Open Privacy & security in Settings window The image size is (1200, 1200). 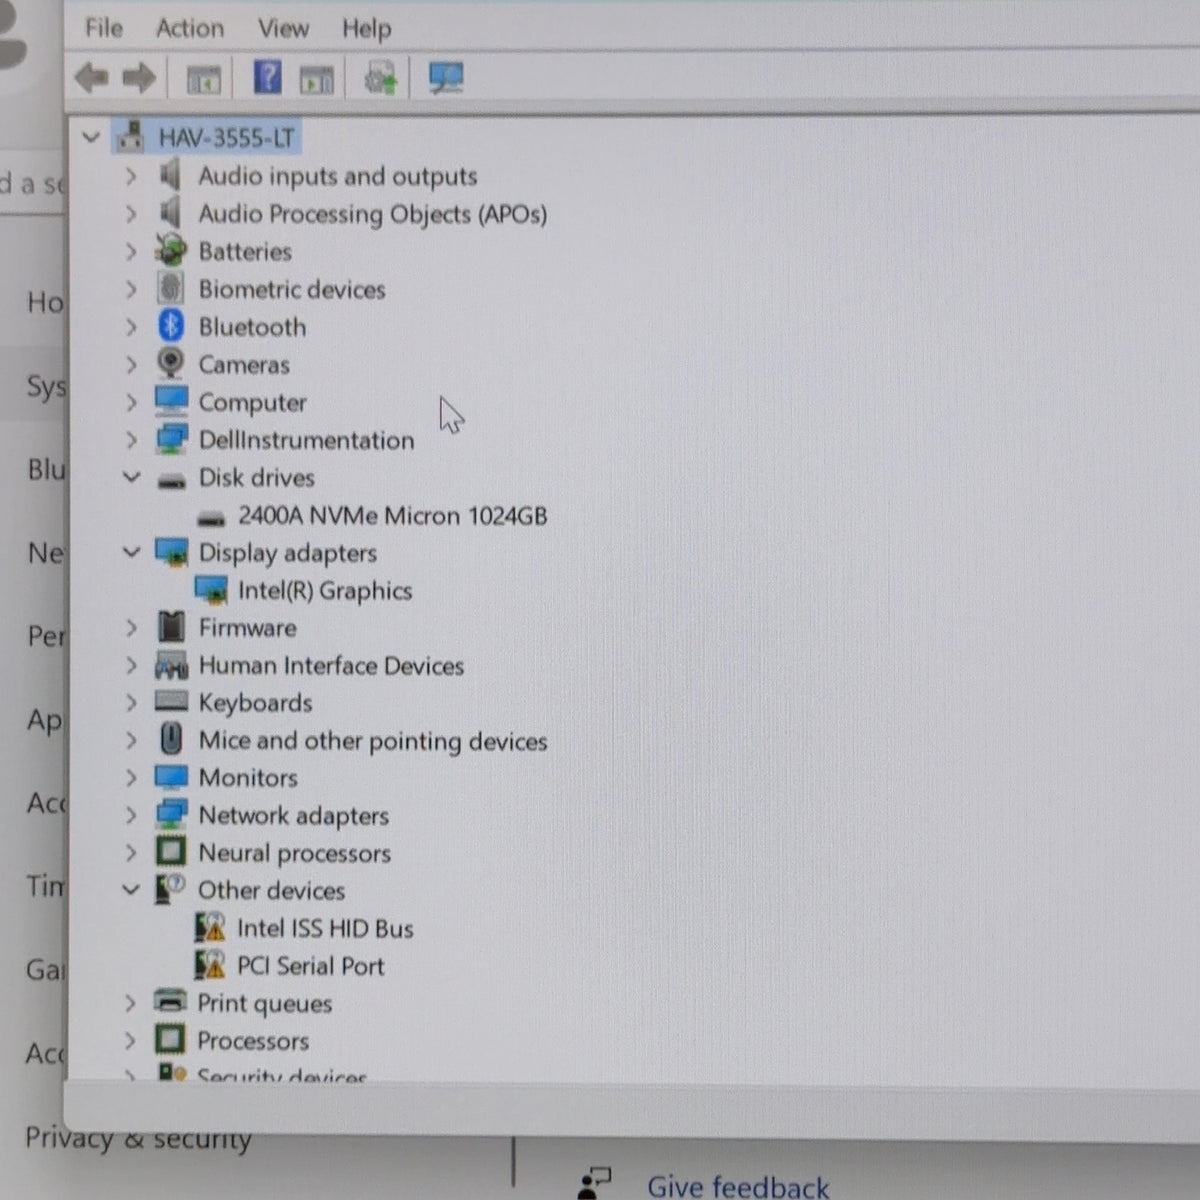click(138, 1139)
